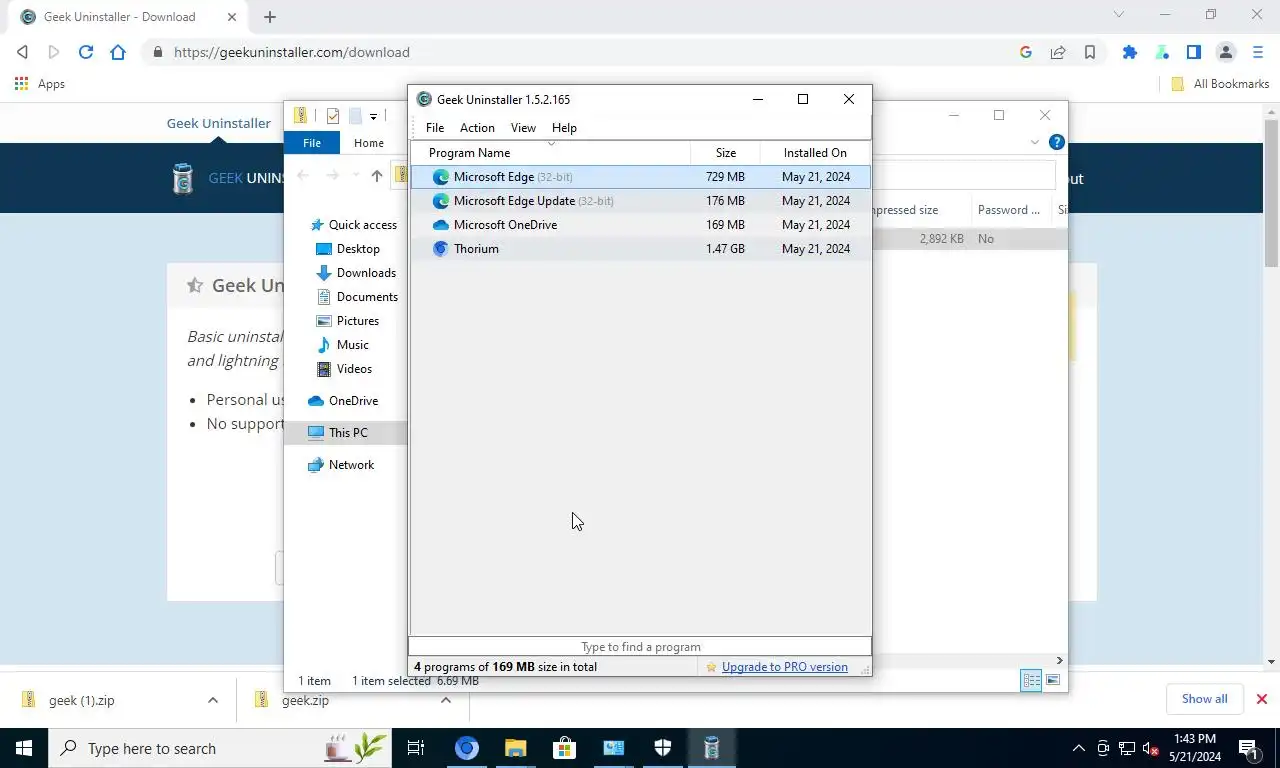
Task: Show hidden system tray icons
Action: point(1078,748)
